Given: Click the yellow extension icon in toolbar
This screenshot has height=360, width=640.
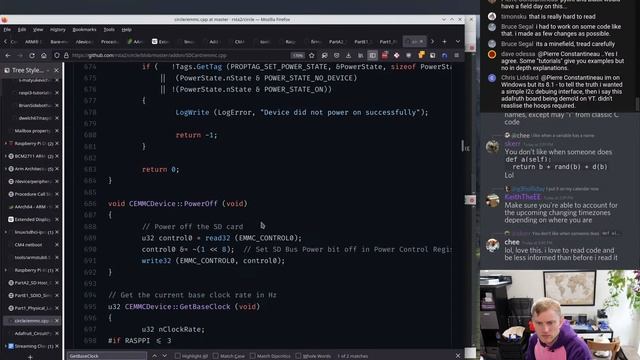Looking at the screenshot, I should click(421, 55).
